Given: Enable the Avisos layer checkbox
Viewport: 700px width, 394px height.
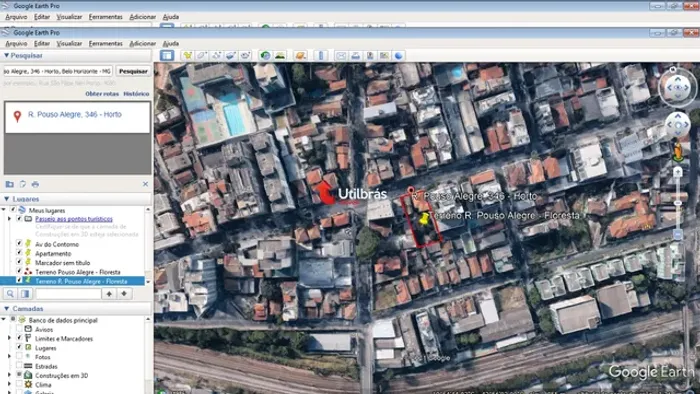Looking at the screenshot, I should (19, 329).
